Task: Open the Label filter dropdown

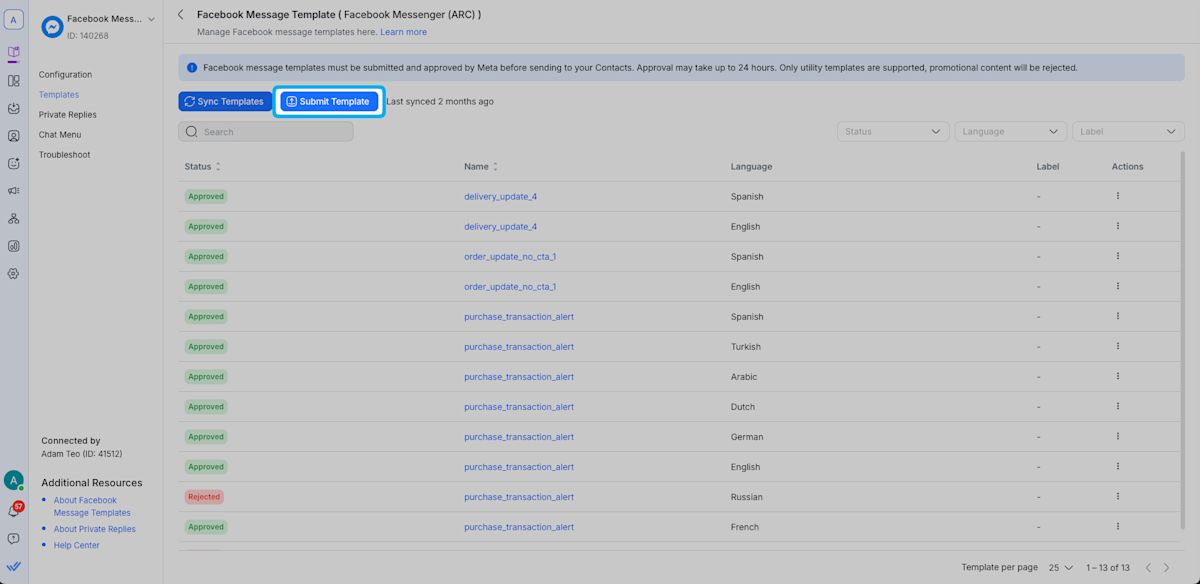Action: tap(1128, 131)
